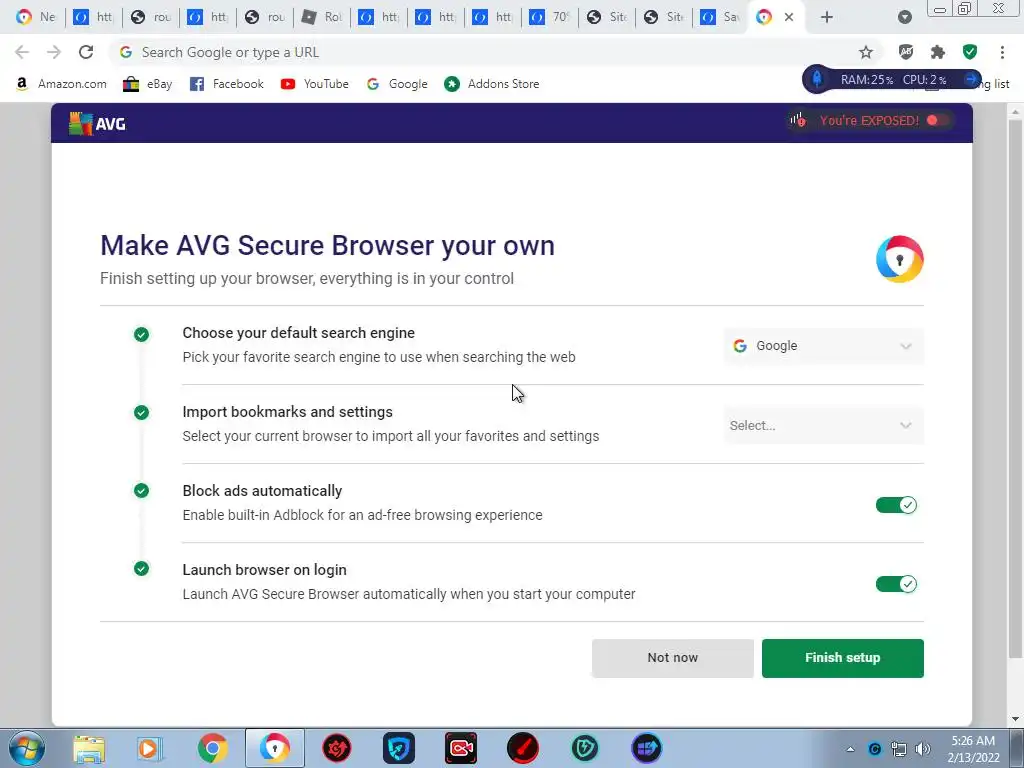This screenshot has height=768, width=1024.
Task: Click the address bar search field
Action: pos(483,52)
